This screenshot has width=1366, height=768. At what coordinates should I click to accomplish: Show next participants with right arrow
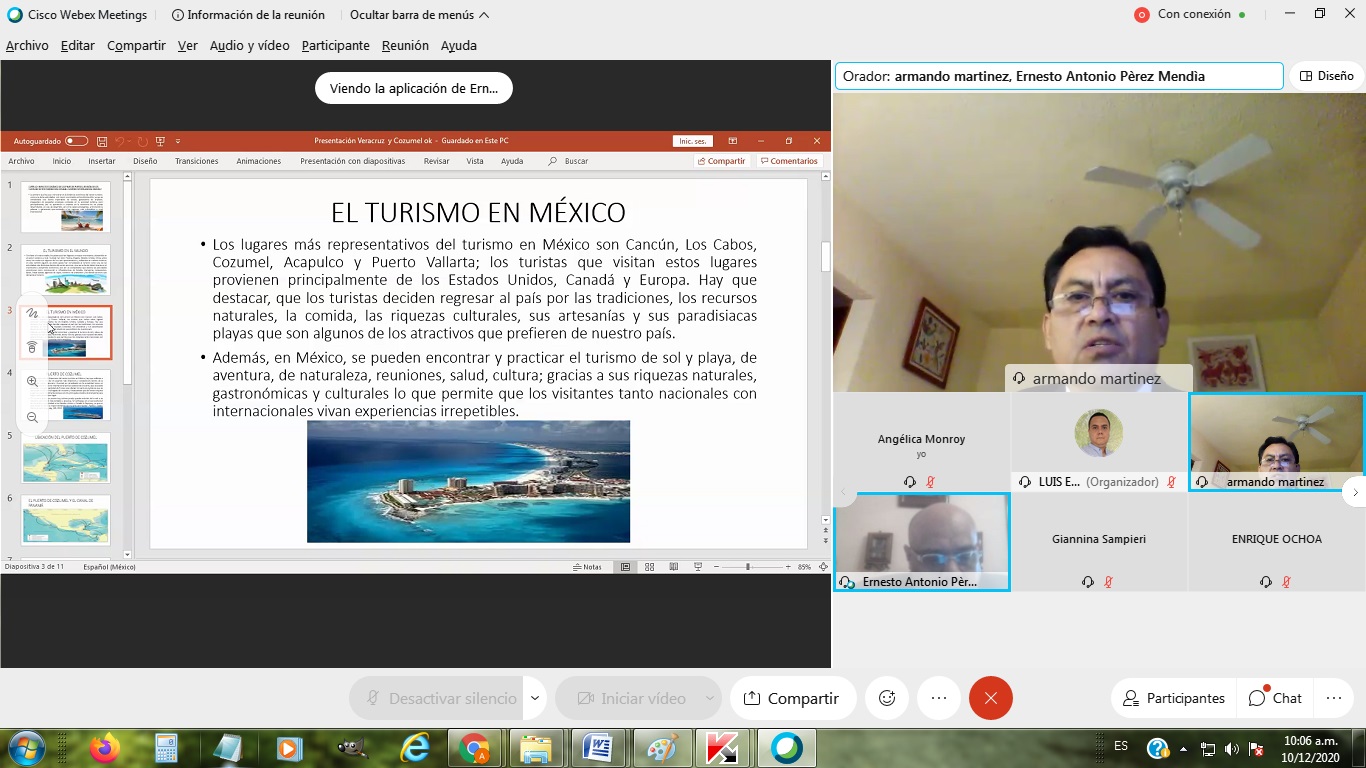[x=1355, y=491]
